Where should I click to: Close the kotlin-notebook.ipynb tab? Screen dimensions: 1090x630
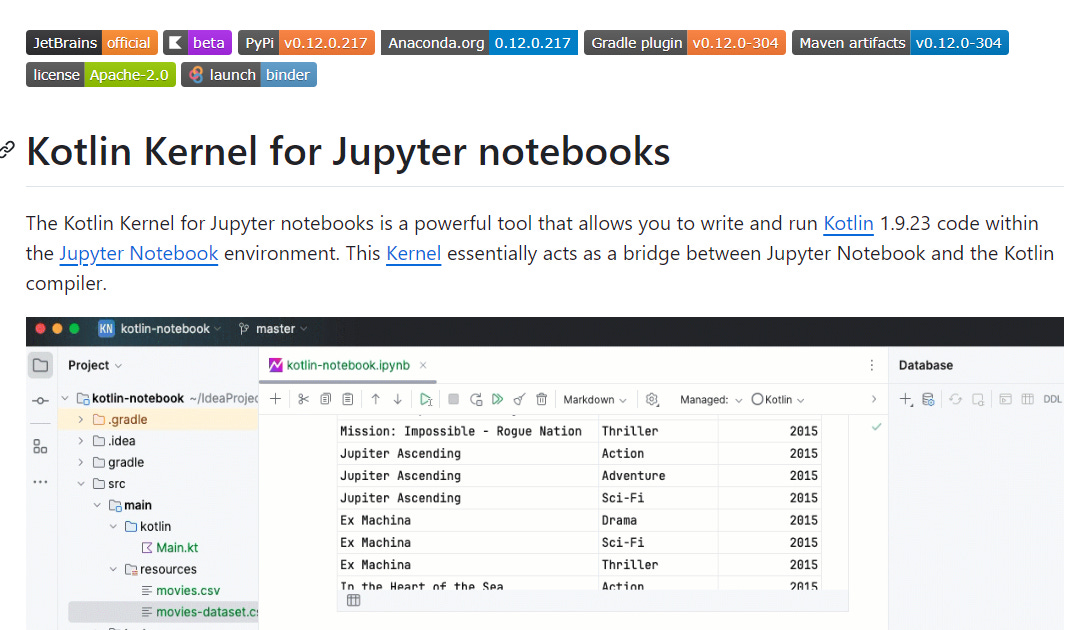click(x=423, y=365)
